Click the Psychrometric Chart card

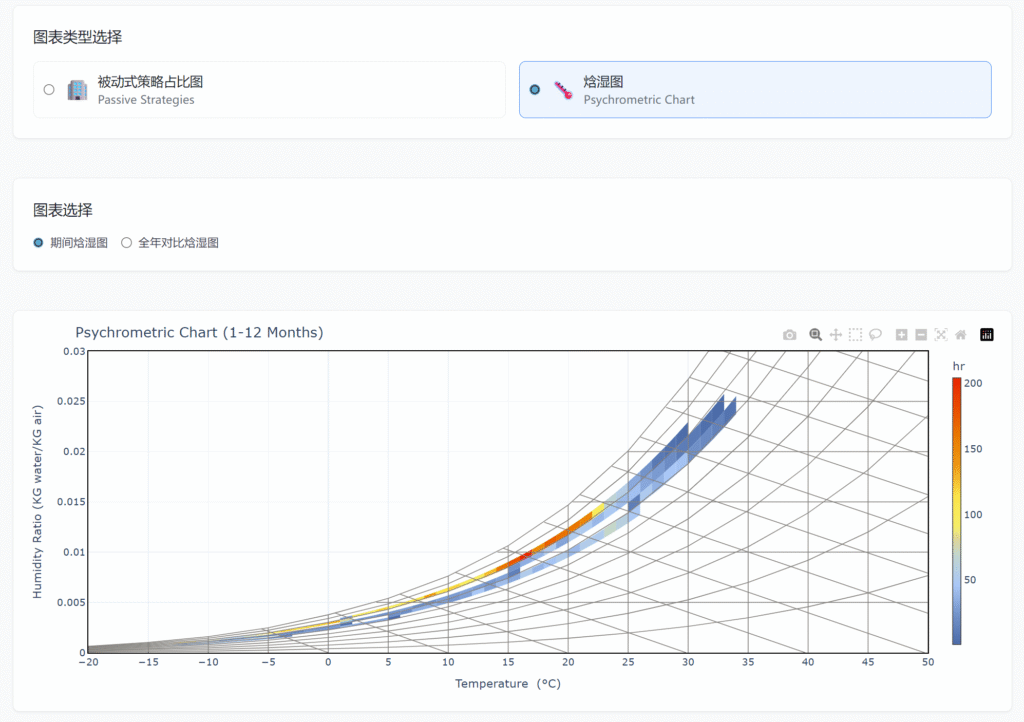(x=755, y=90)
